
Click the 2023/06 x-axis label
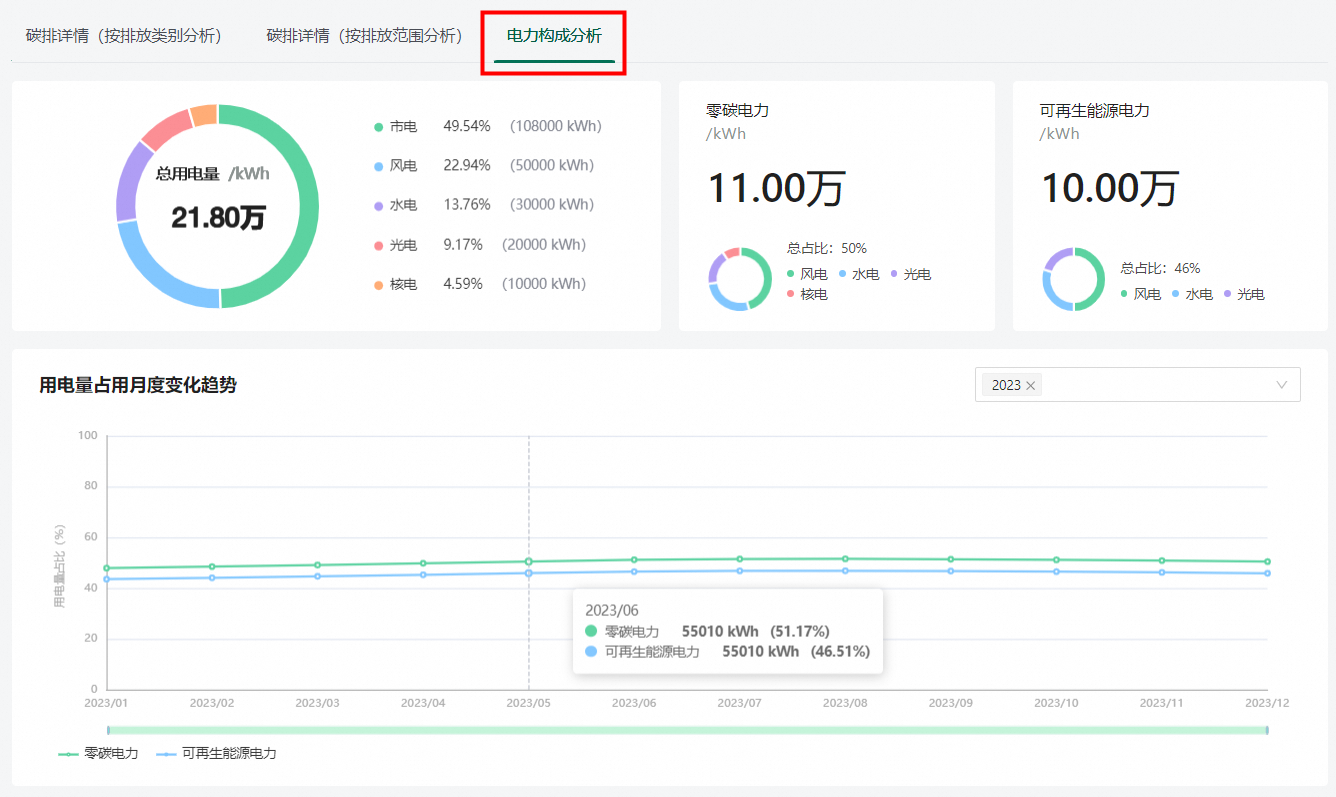coord(634,704)
